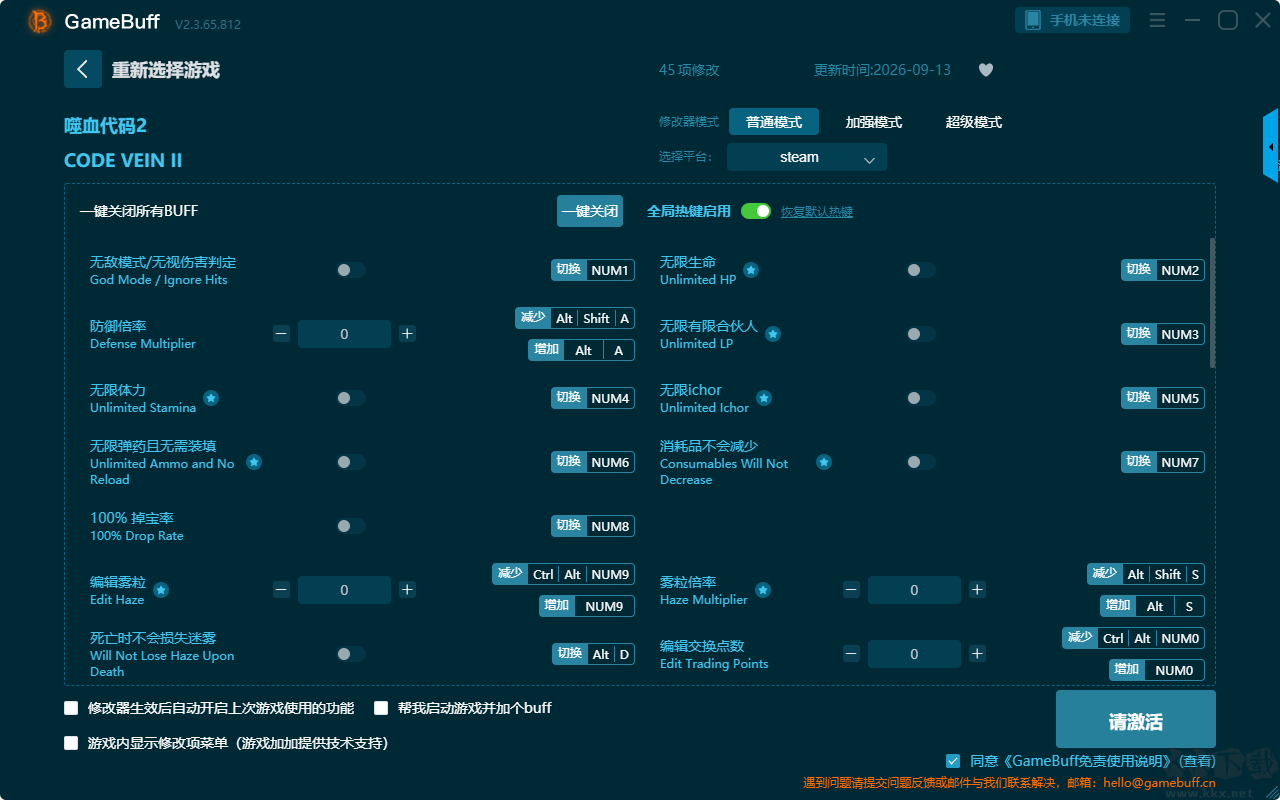The width and height of the screenshot is (1280, 800).
Task: Select 普通模式 tab
Action: tap(774, 122)
